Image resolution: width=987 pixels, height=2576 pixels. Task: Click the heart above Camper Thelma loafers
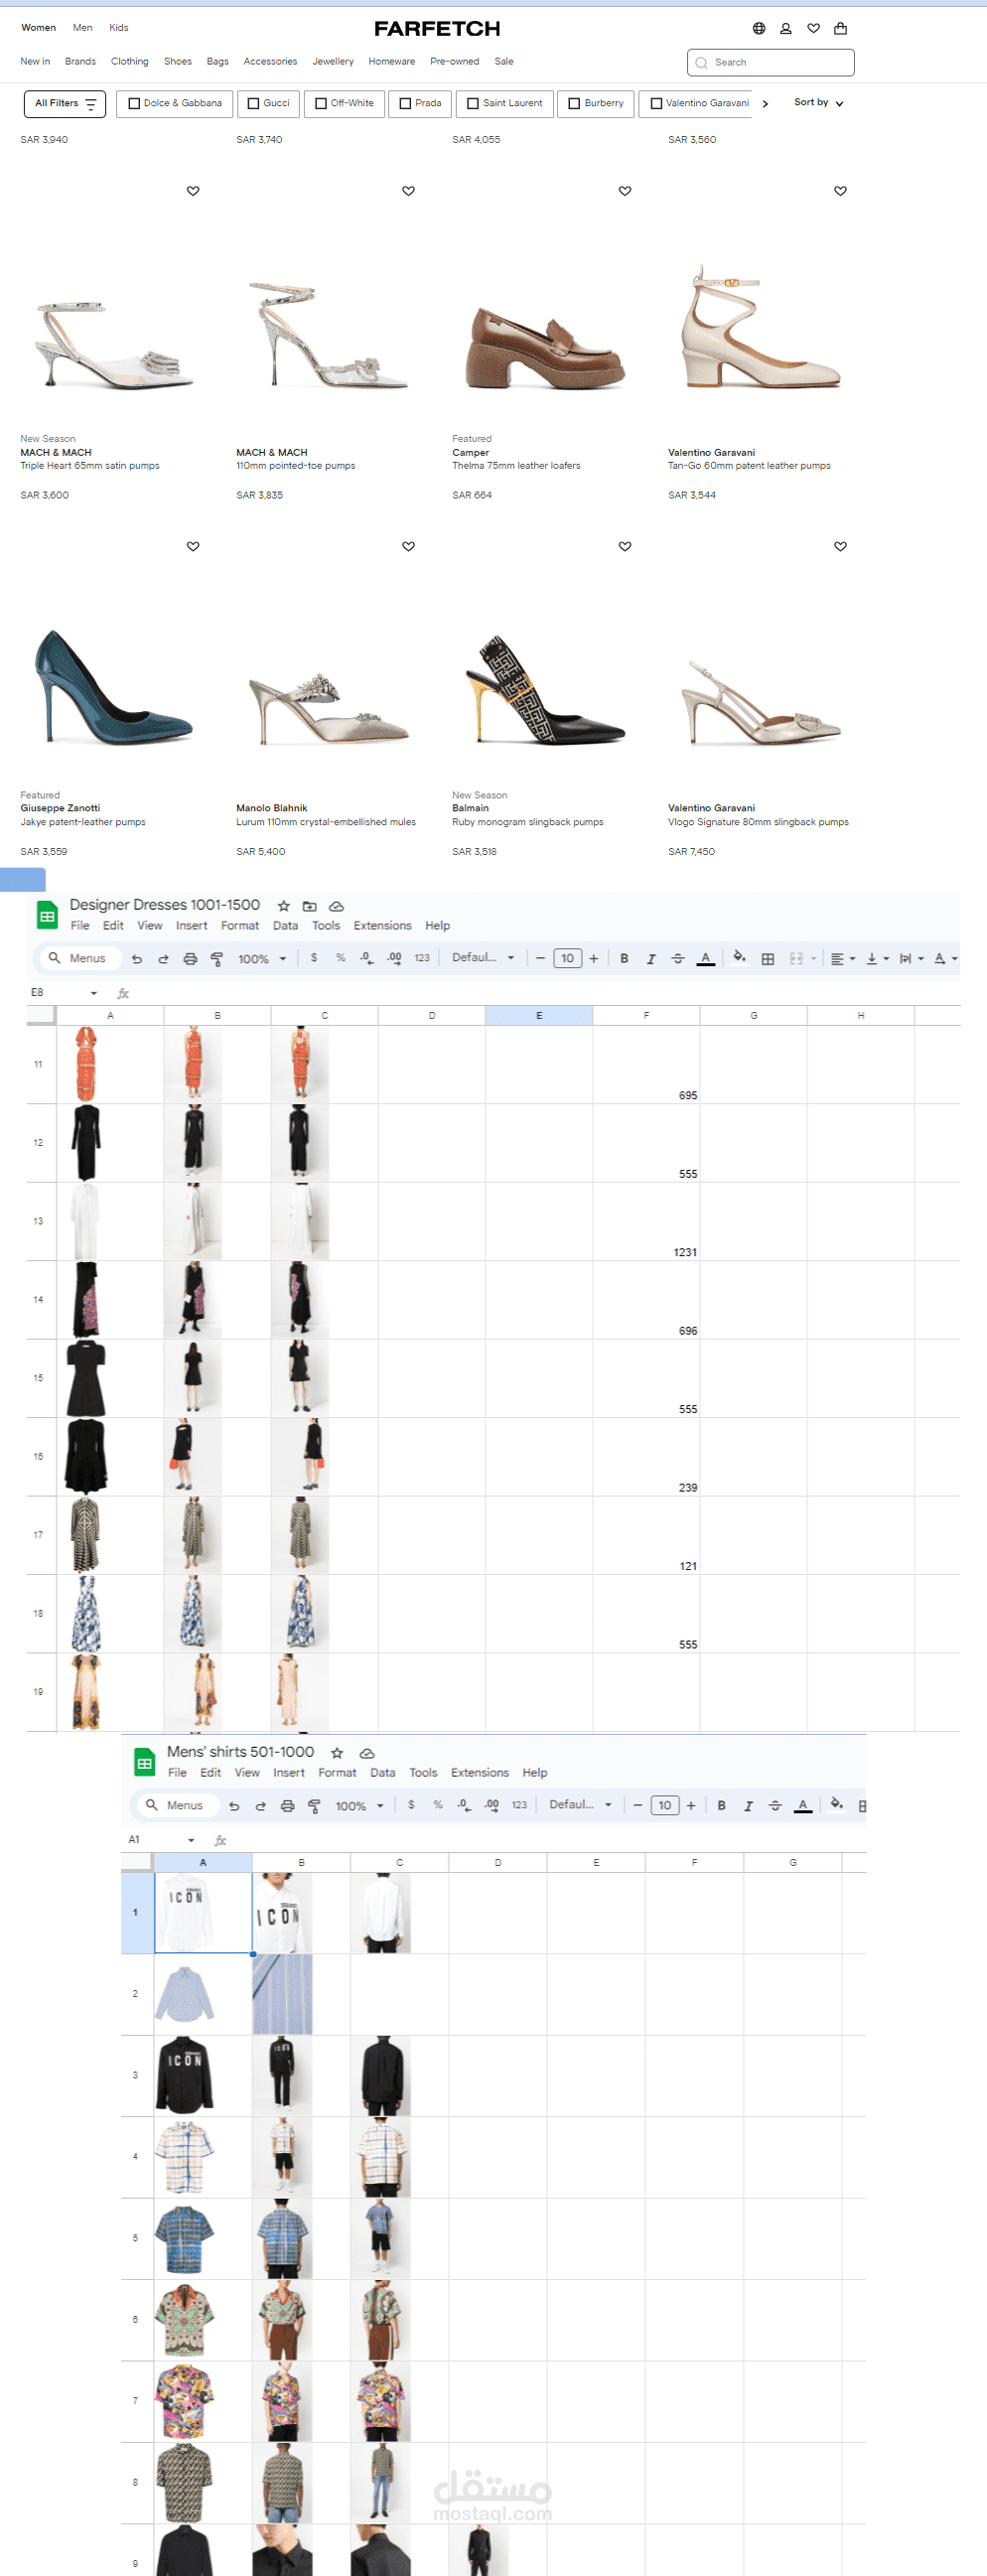pos(625,191)
